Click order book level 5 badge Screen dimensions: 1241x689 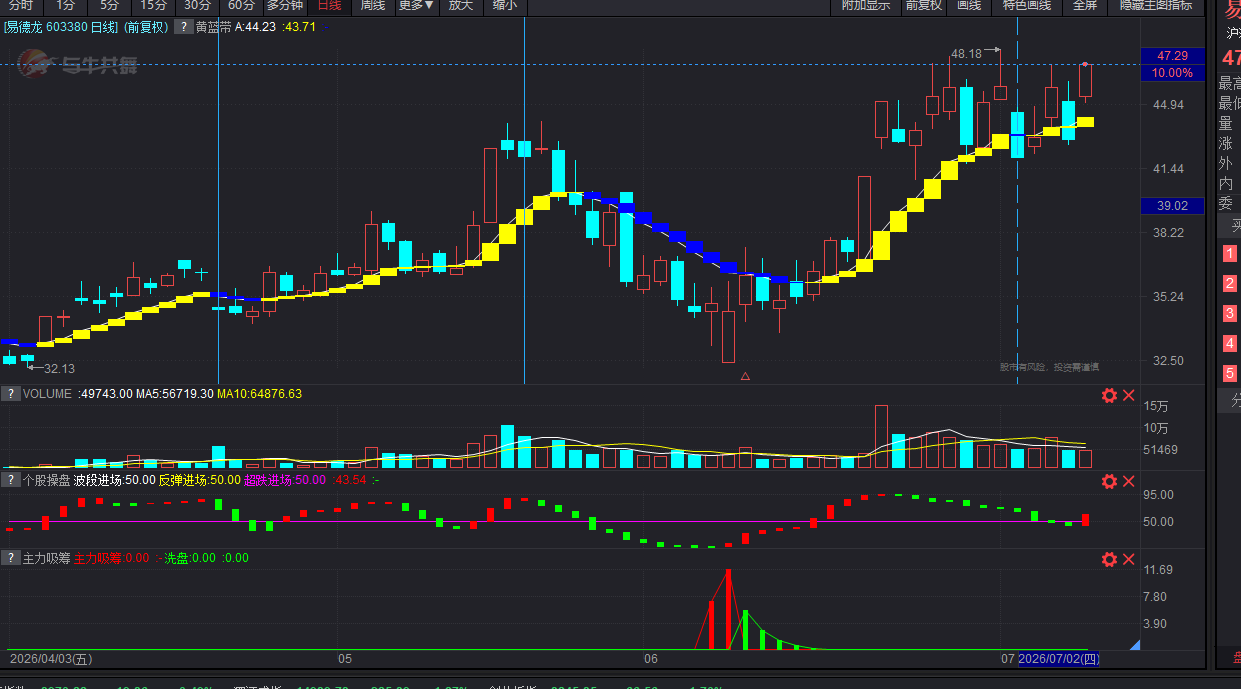(1230, 373)
